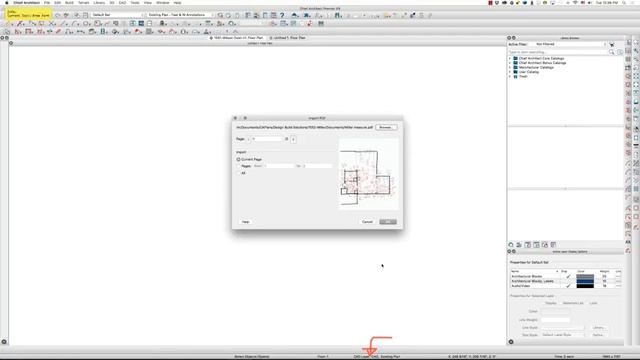Sort layers by the Name column header
640x360 pixels.
(534, 271)
